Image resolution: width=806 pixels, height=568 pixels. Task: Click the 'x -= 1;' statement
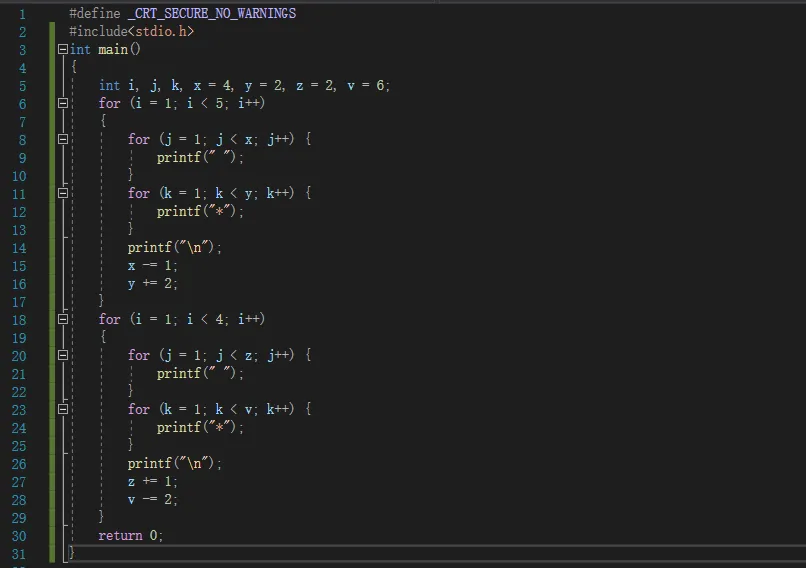pos(152,265)
